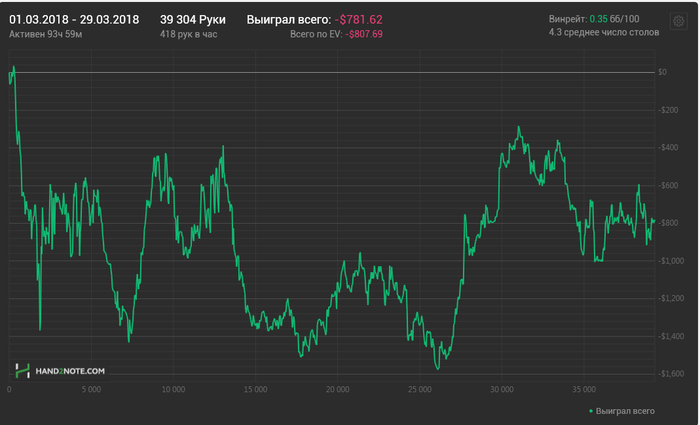Click the -$800 y-axis label
The image size is (700, 425).
point(668,223)
